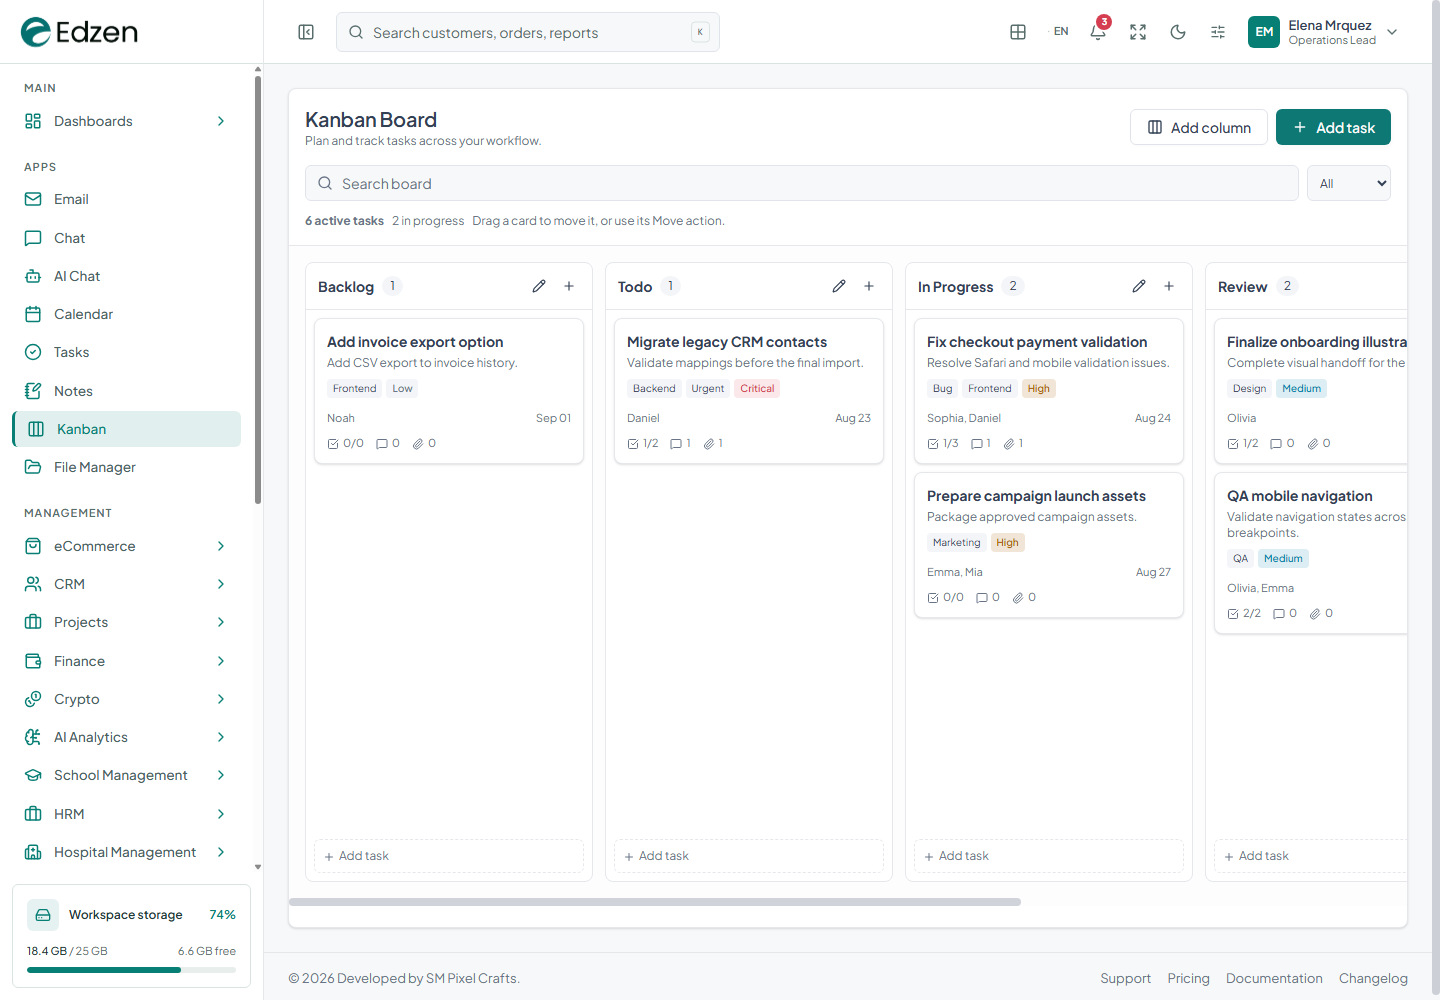
Task: Expand the eCommerce submenu
Action: tap(126, 546)
